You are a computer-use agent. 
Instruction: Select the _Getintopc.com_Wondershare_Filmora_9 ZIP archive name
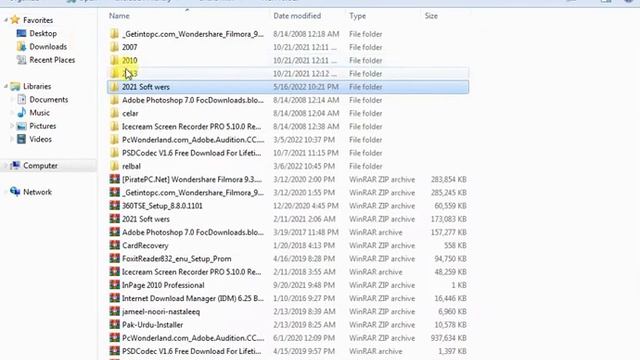click(193, 192)
